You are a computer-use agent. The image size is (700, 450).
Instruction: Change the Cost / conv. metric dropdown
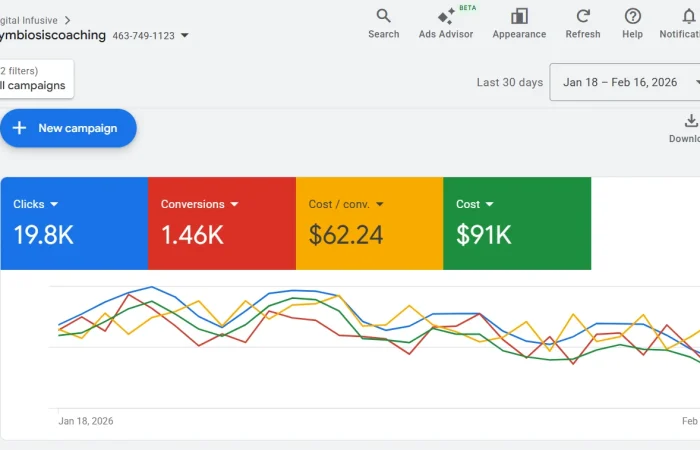[x=380, y=204]
